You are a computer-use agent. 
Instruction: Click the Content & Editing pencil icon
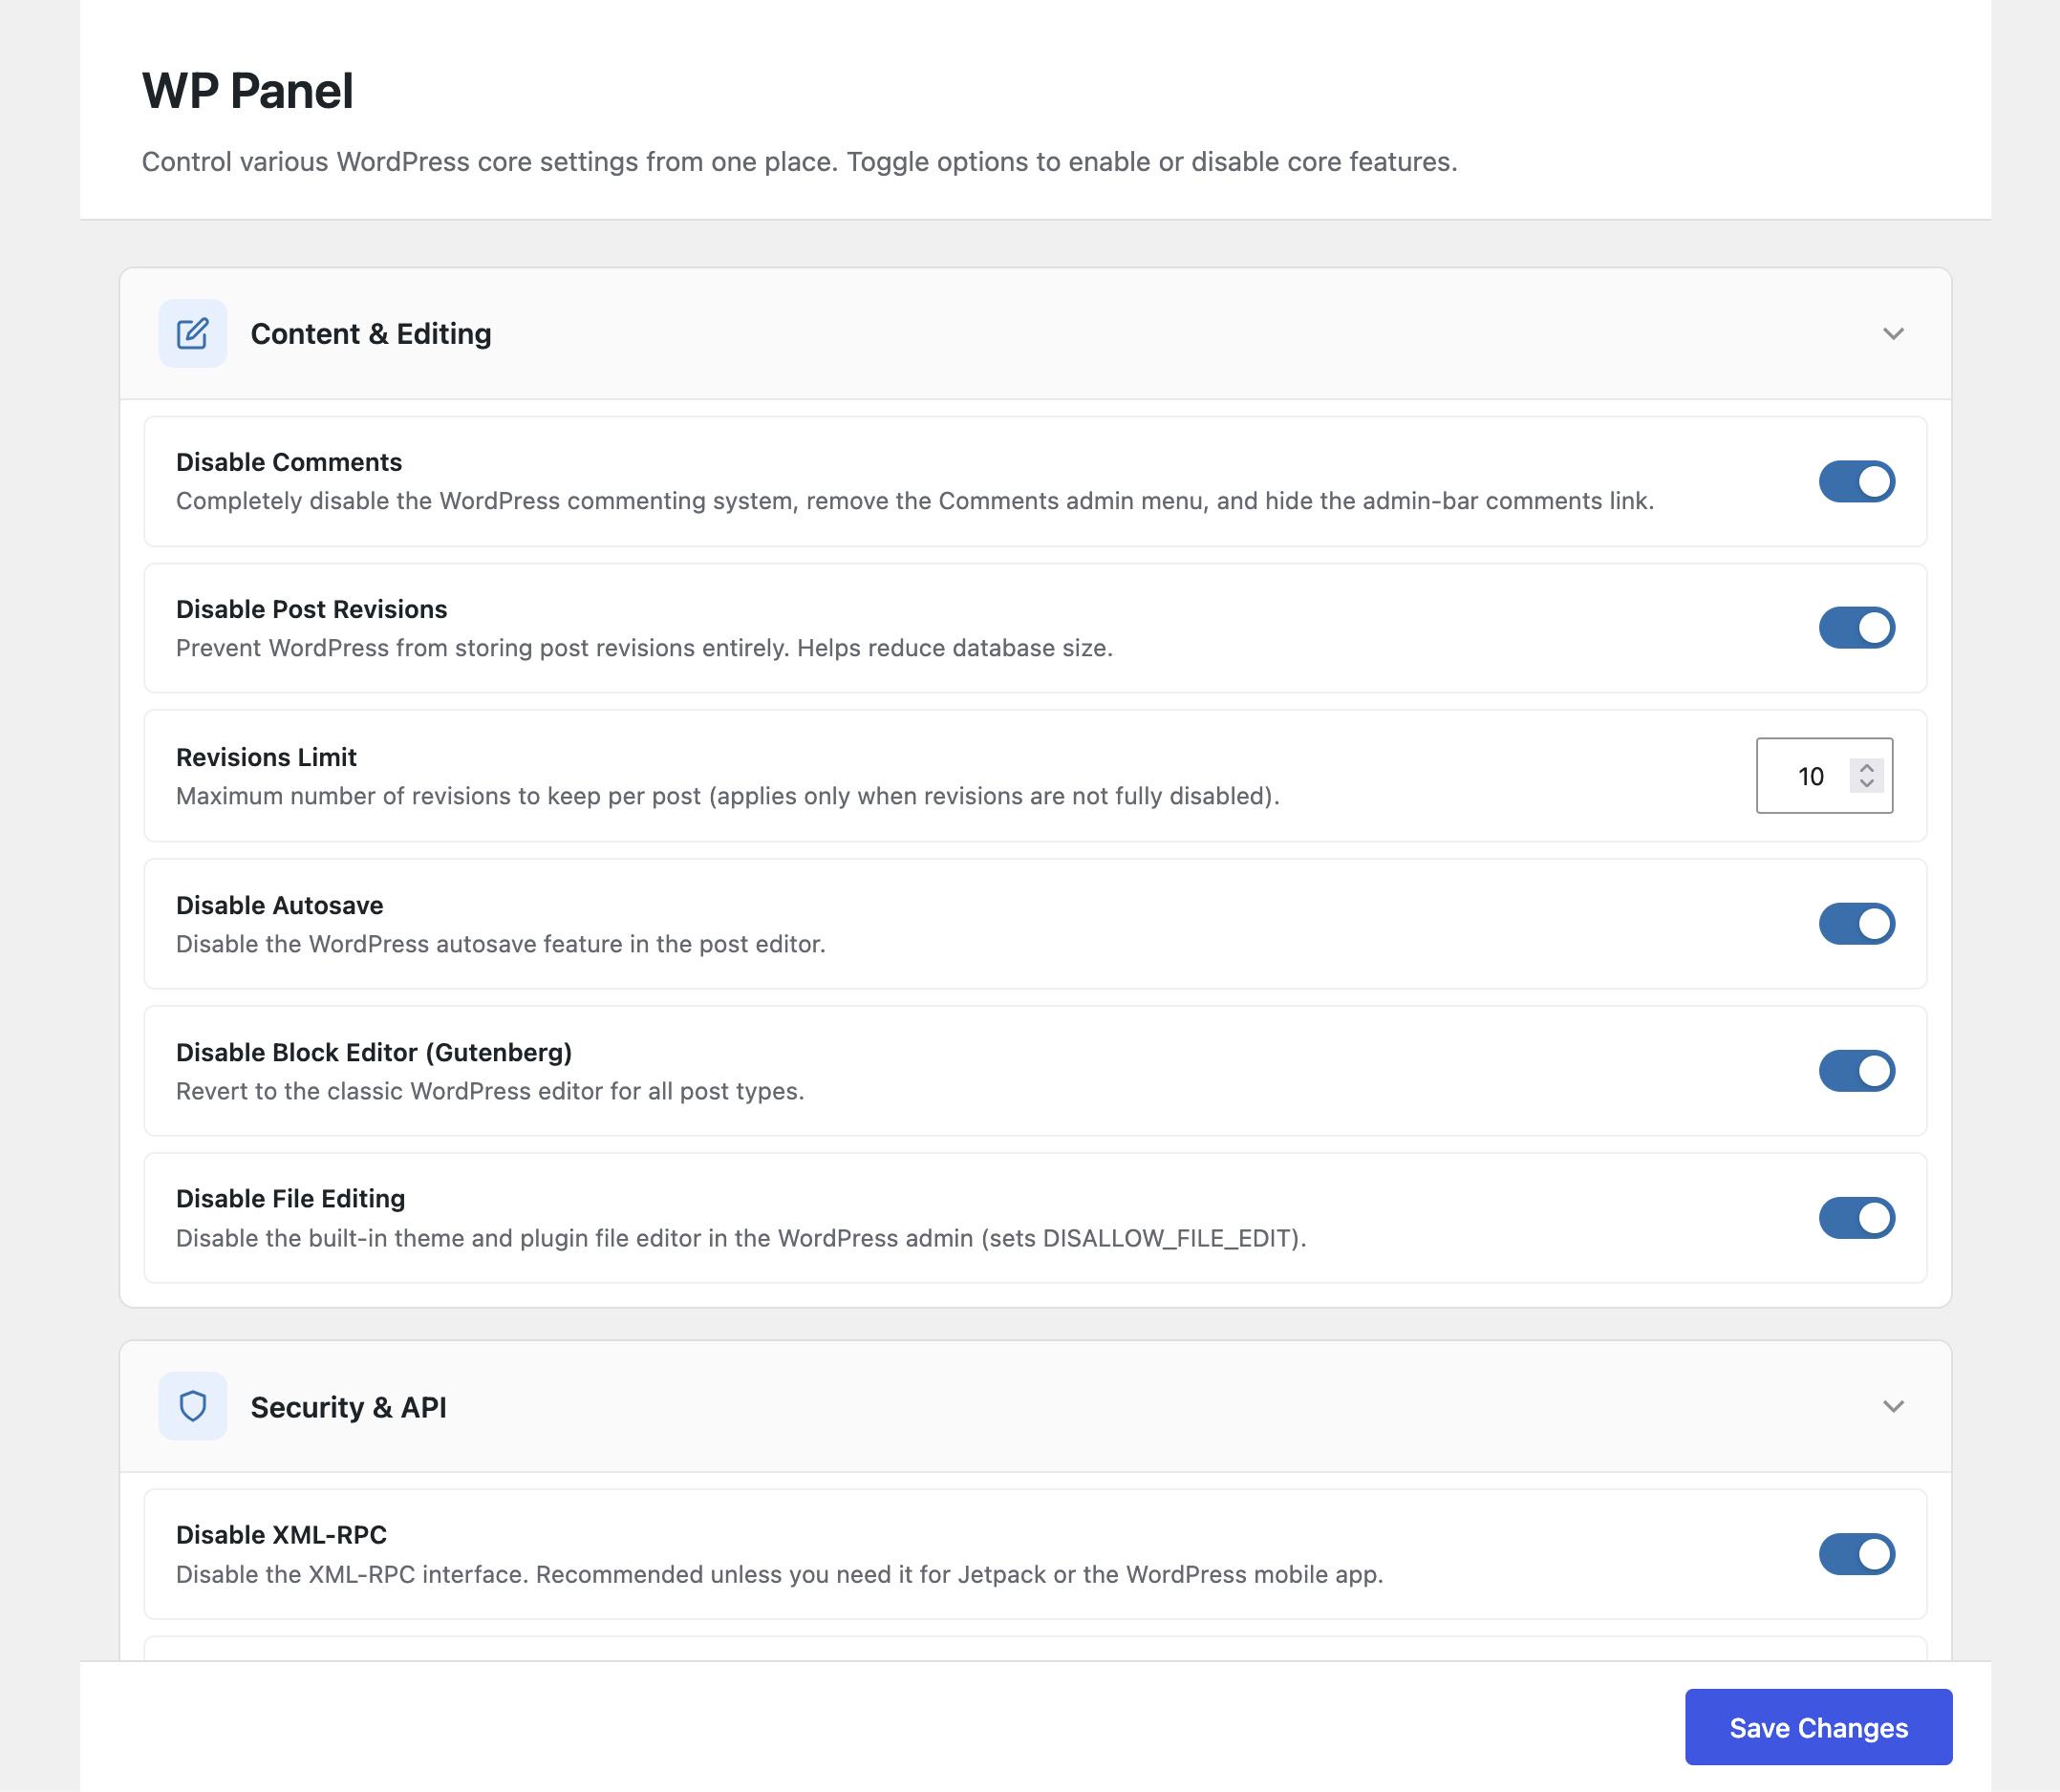coord(192,333)
